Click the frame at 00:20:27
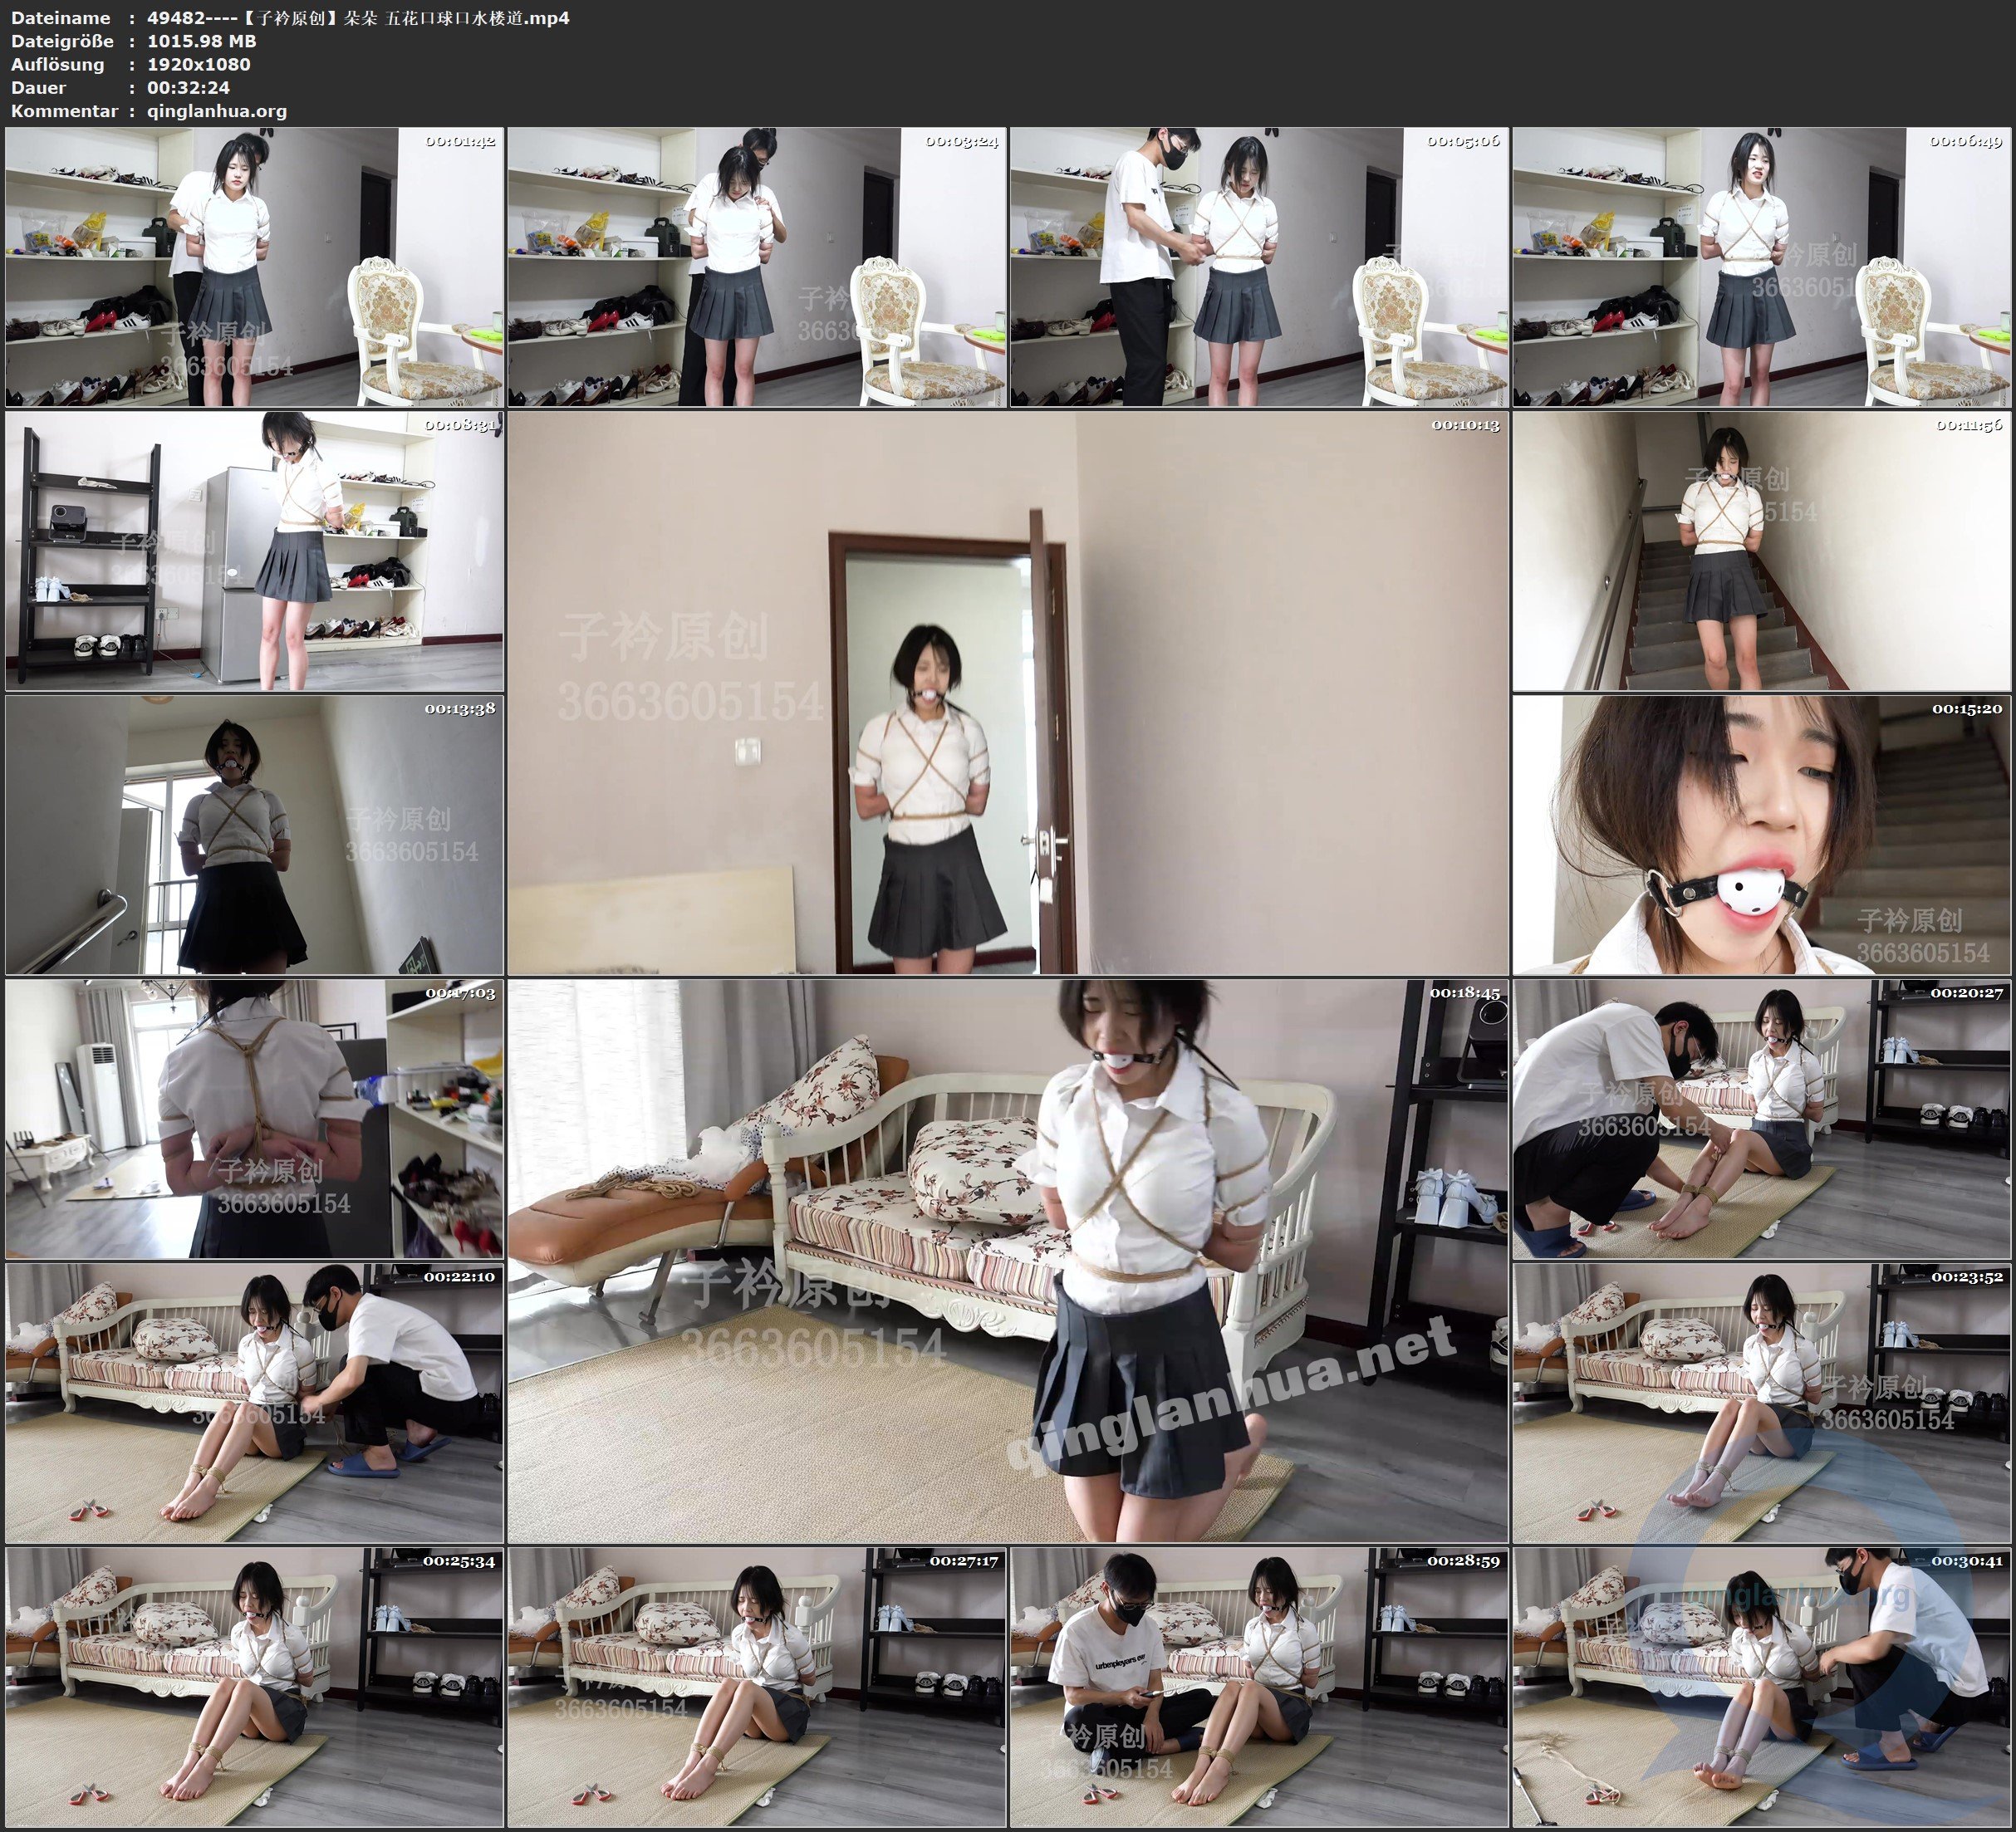The image size is (2016, 1832). click(1762, 1119)
